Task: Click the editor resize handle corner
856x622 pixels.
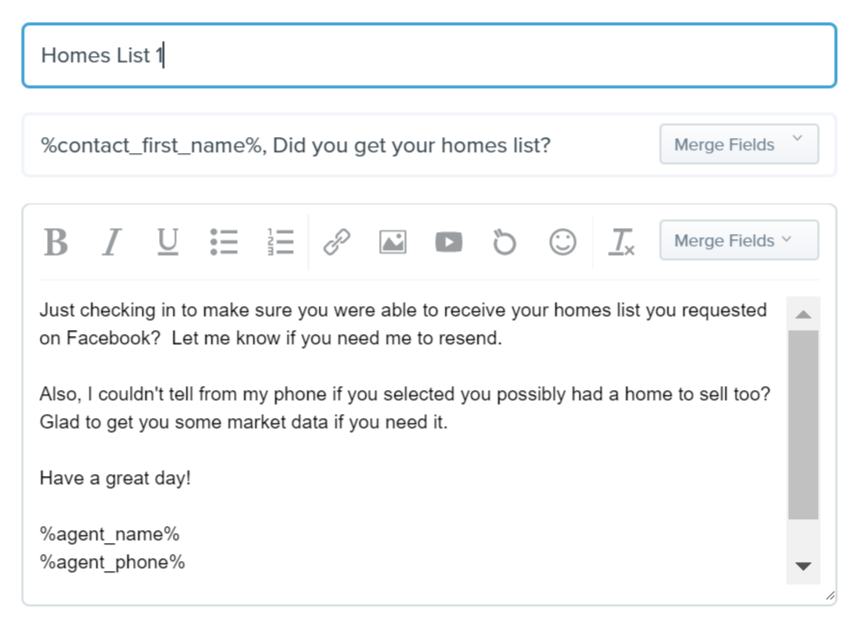Action: 830,596
